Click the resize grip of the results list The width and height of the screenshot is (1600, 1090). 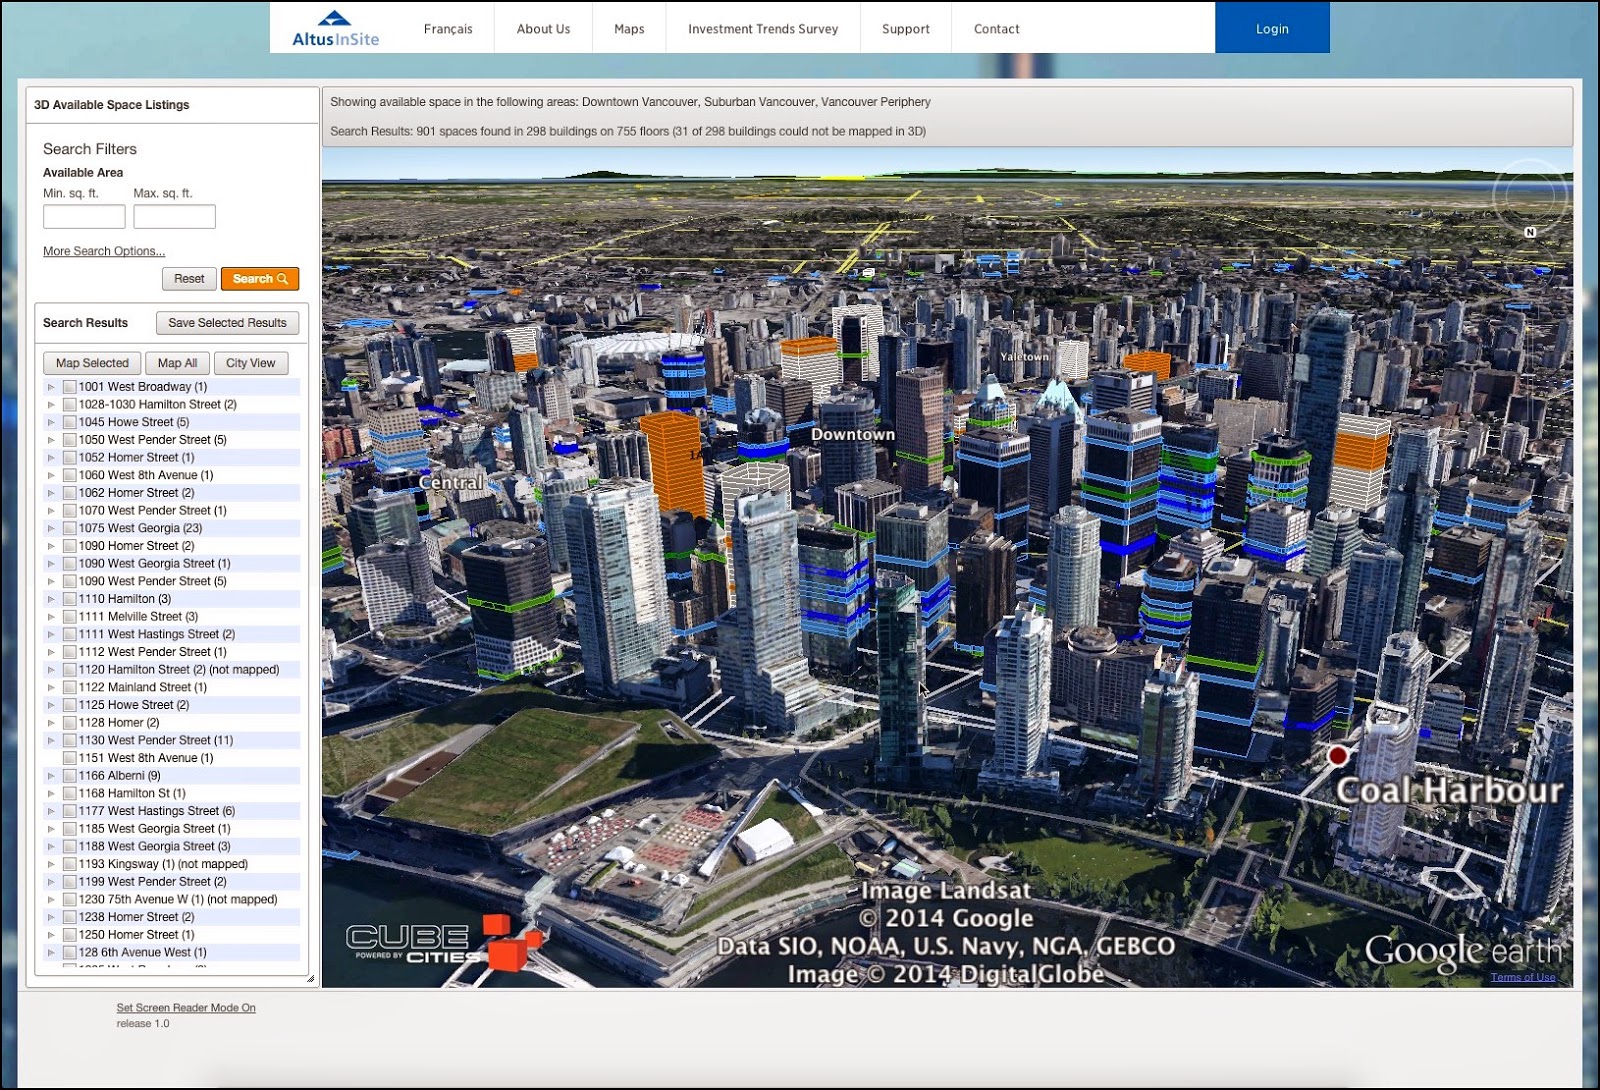click(x=310, y=978)
